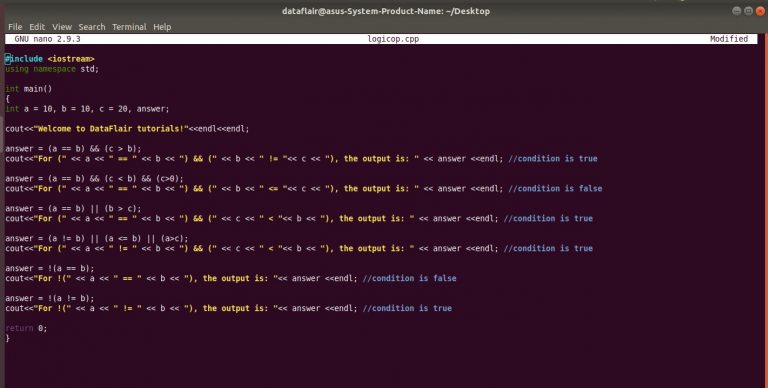Click the '//condition is false' comment on the <= line

click(x=555, y=189)
